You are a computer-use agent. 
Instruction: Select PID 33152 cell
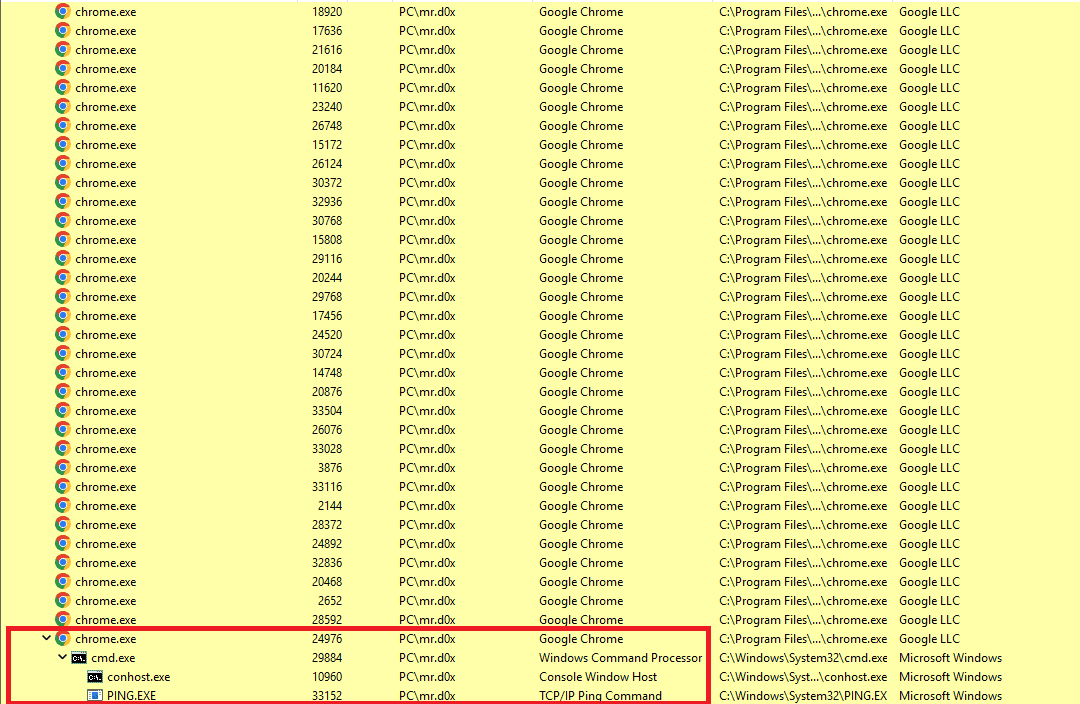click(x=326, y=696)
